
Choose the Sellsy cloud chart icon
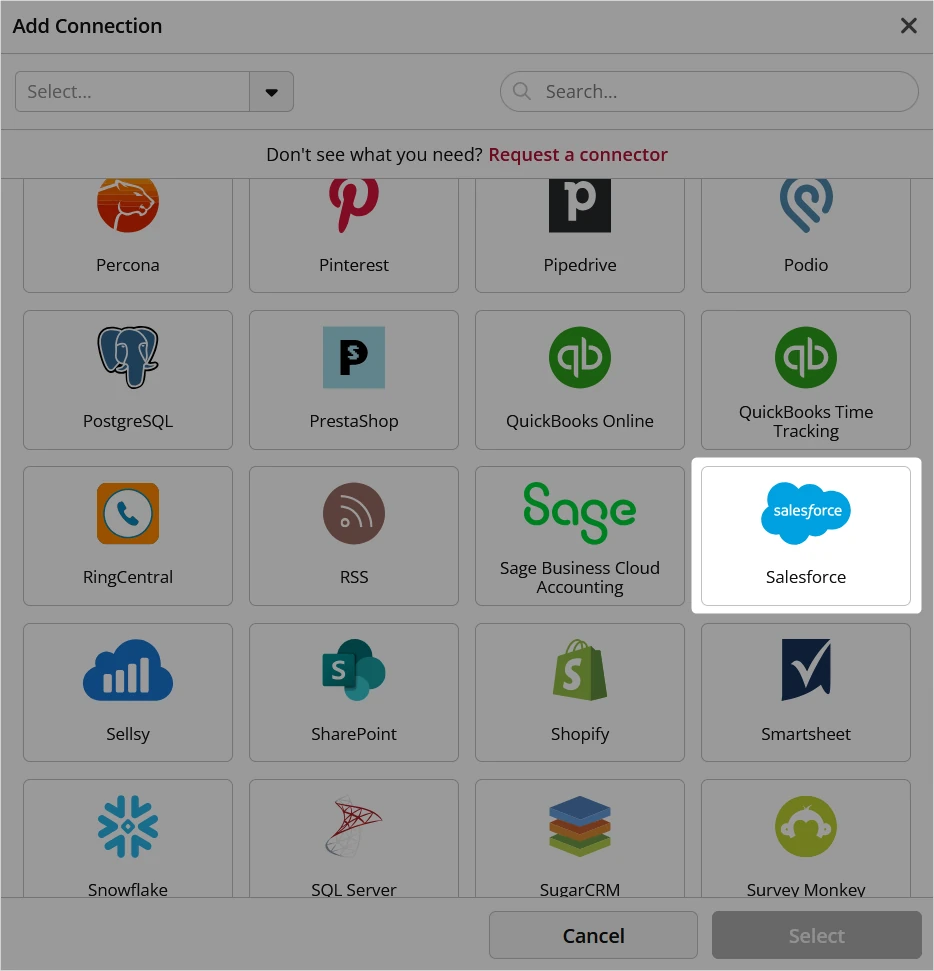128,670
